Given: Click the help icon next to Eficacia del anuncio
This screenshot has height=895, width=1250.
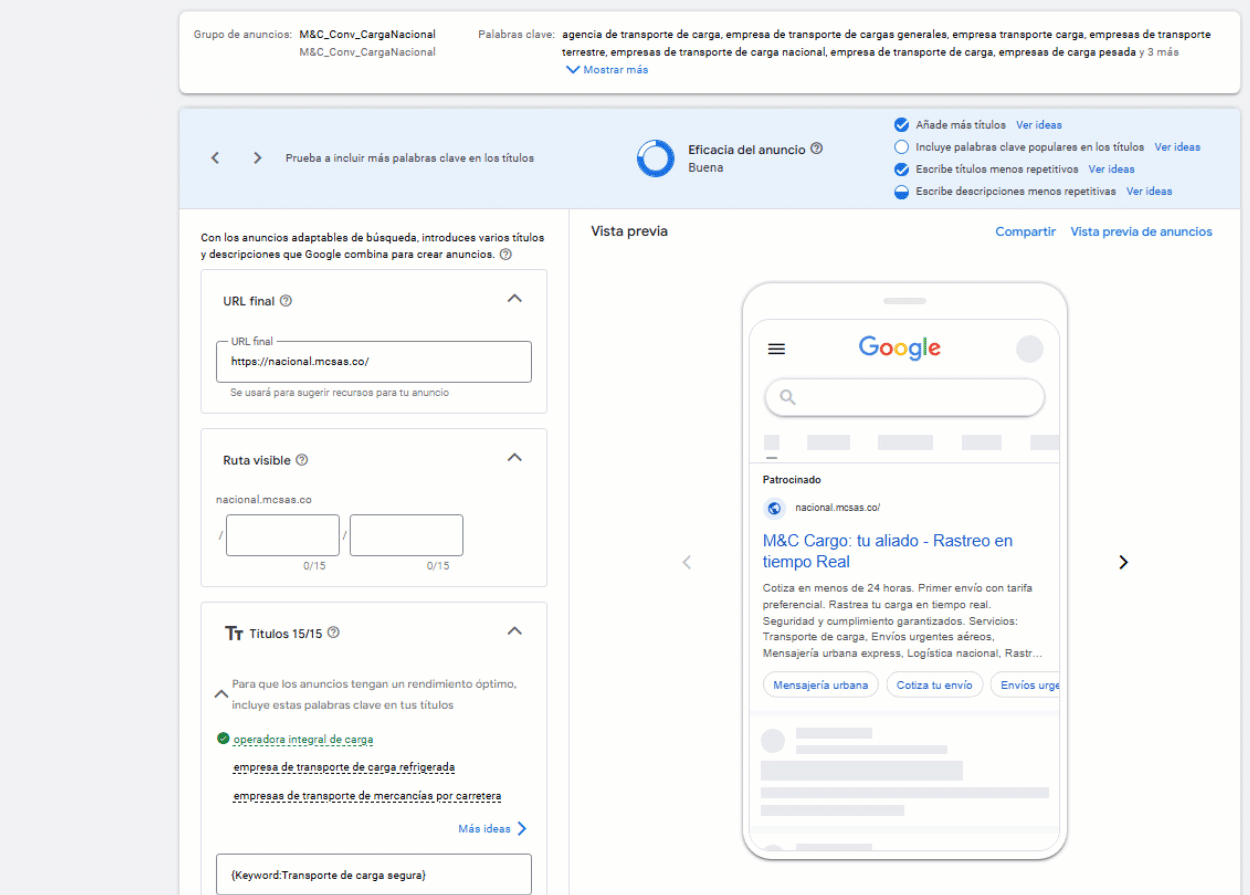Looking at the screenshot, I should coord(816,149).
